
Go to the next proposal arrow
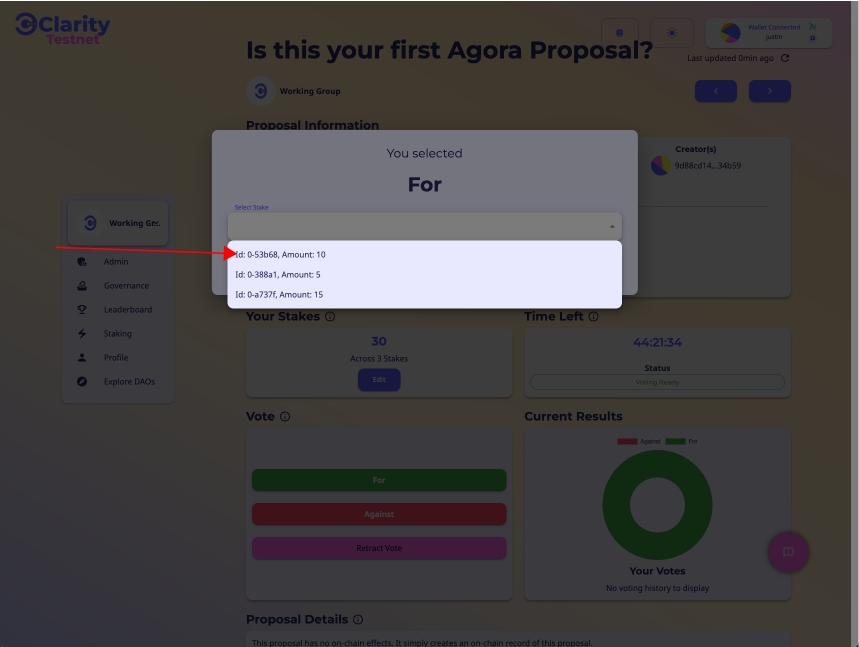coord(769,91)
